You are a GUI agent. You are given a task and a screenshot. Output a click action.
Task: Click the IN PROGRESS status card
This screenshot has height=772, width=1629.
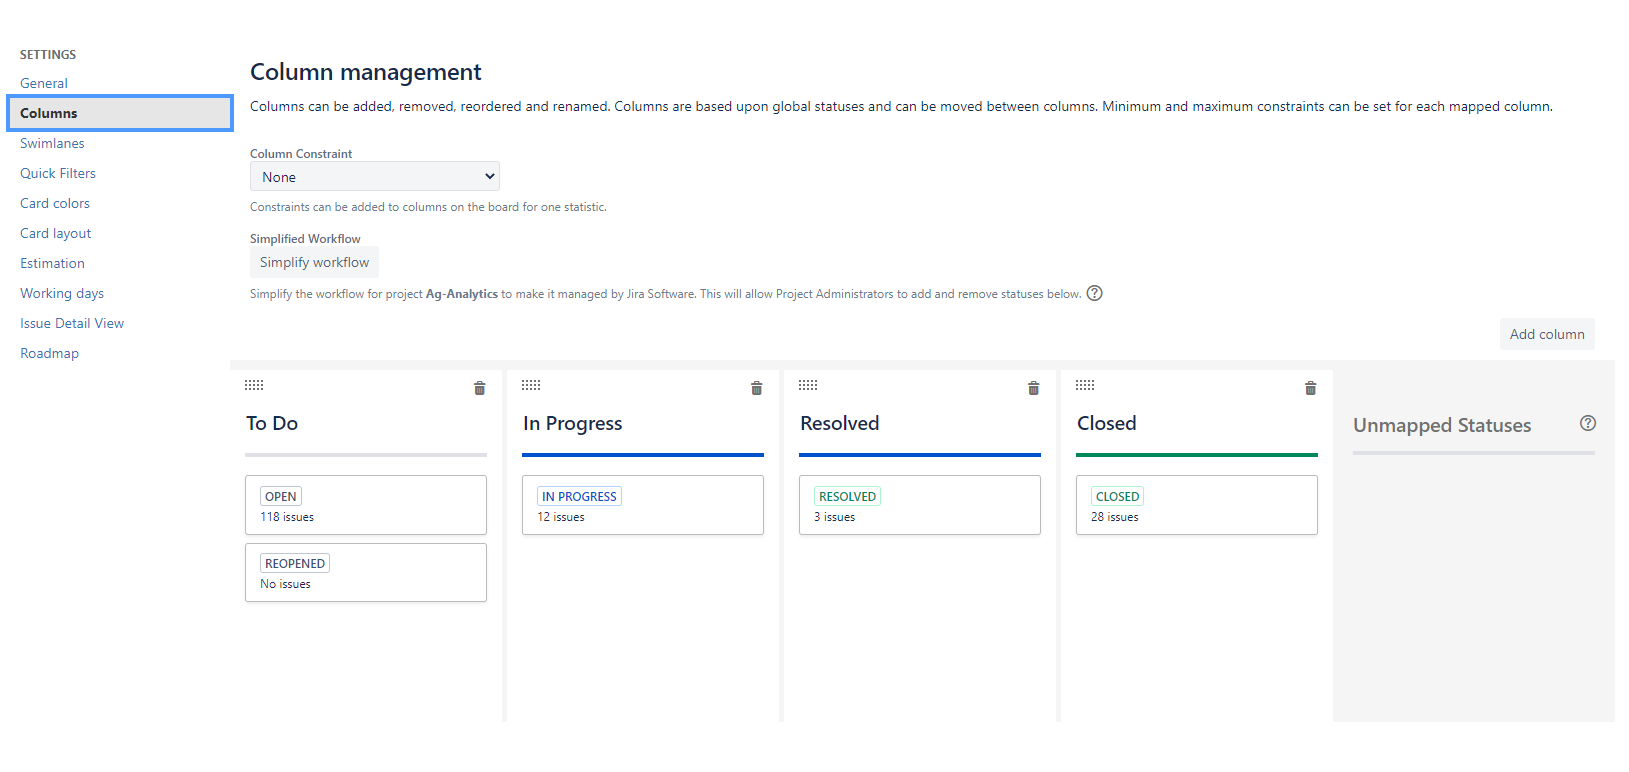643,505
